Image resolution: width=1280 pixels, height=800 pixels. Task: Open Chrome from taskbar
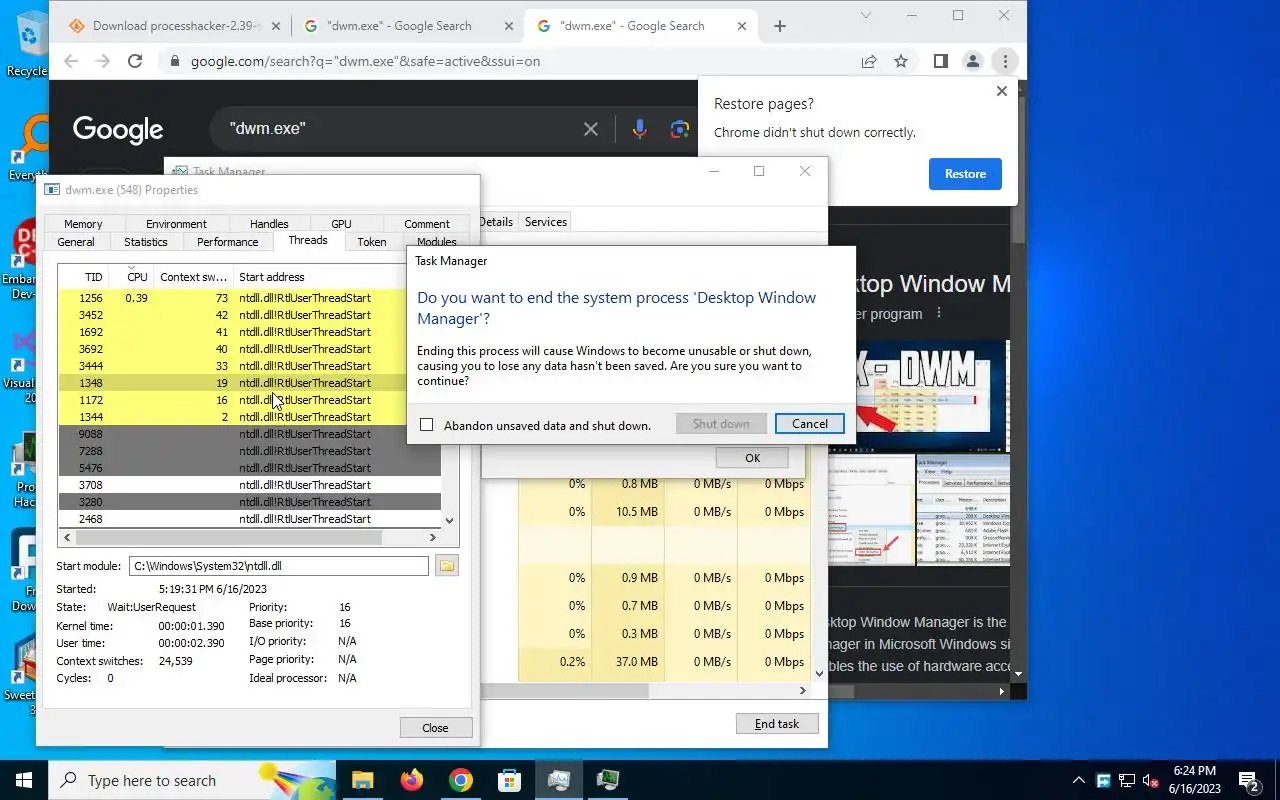460,780
